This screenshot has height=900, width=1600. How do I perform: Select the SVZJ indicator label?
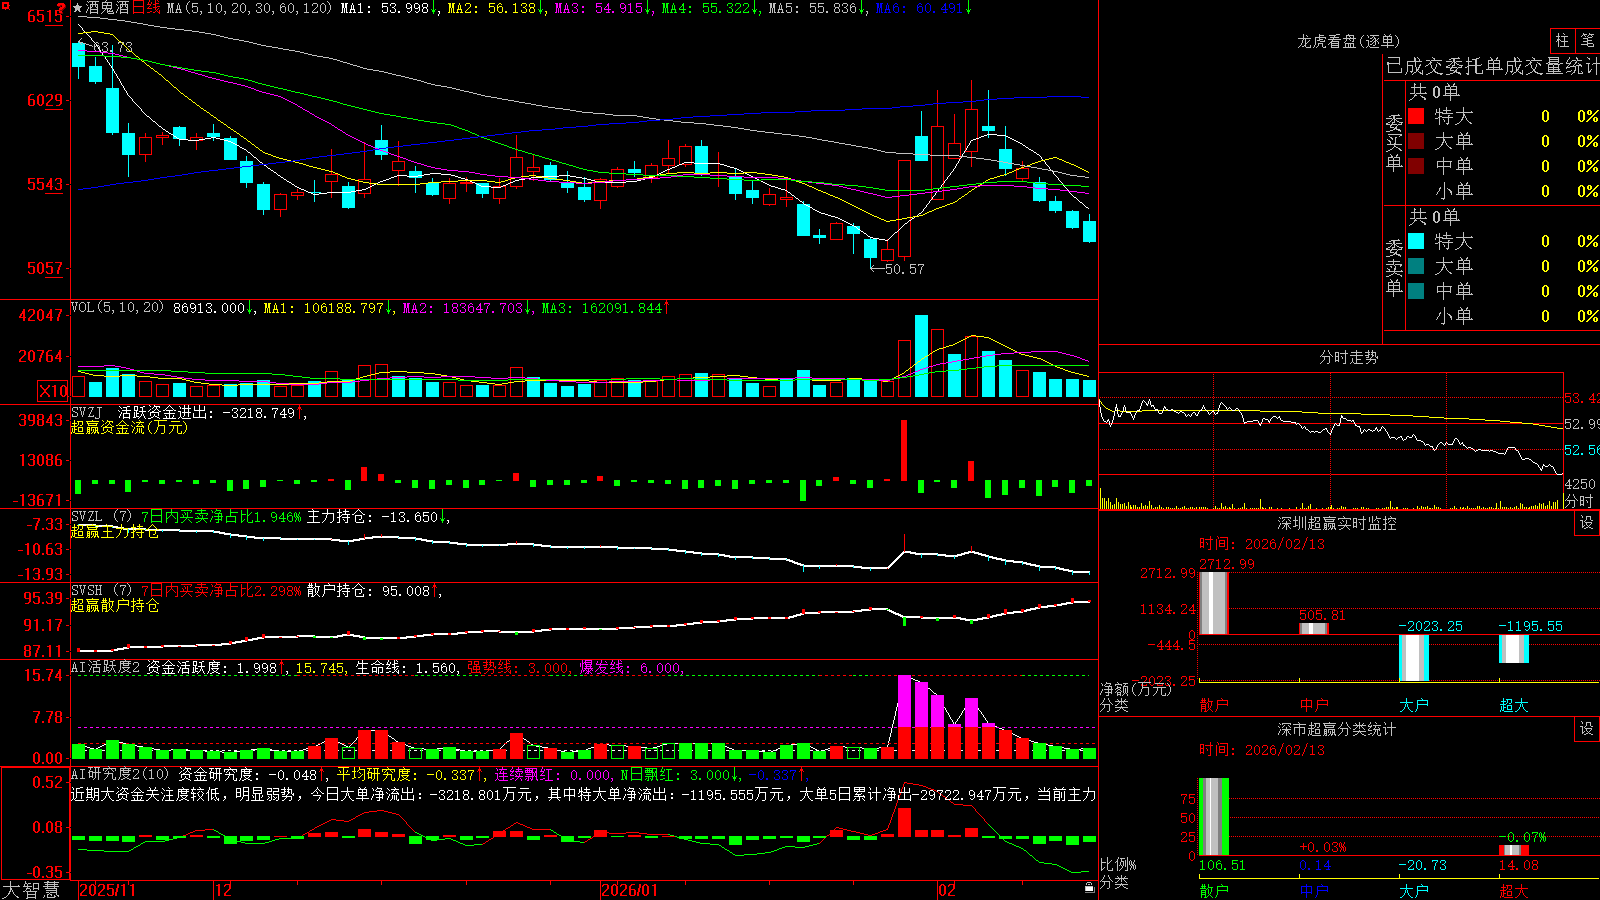click(x=87, y=412)
